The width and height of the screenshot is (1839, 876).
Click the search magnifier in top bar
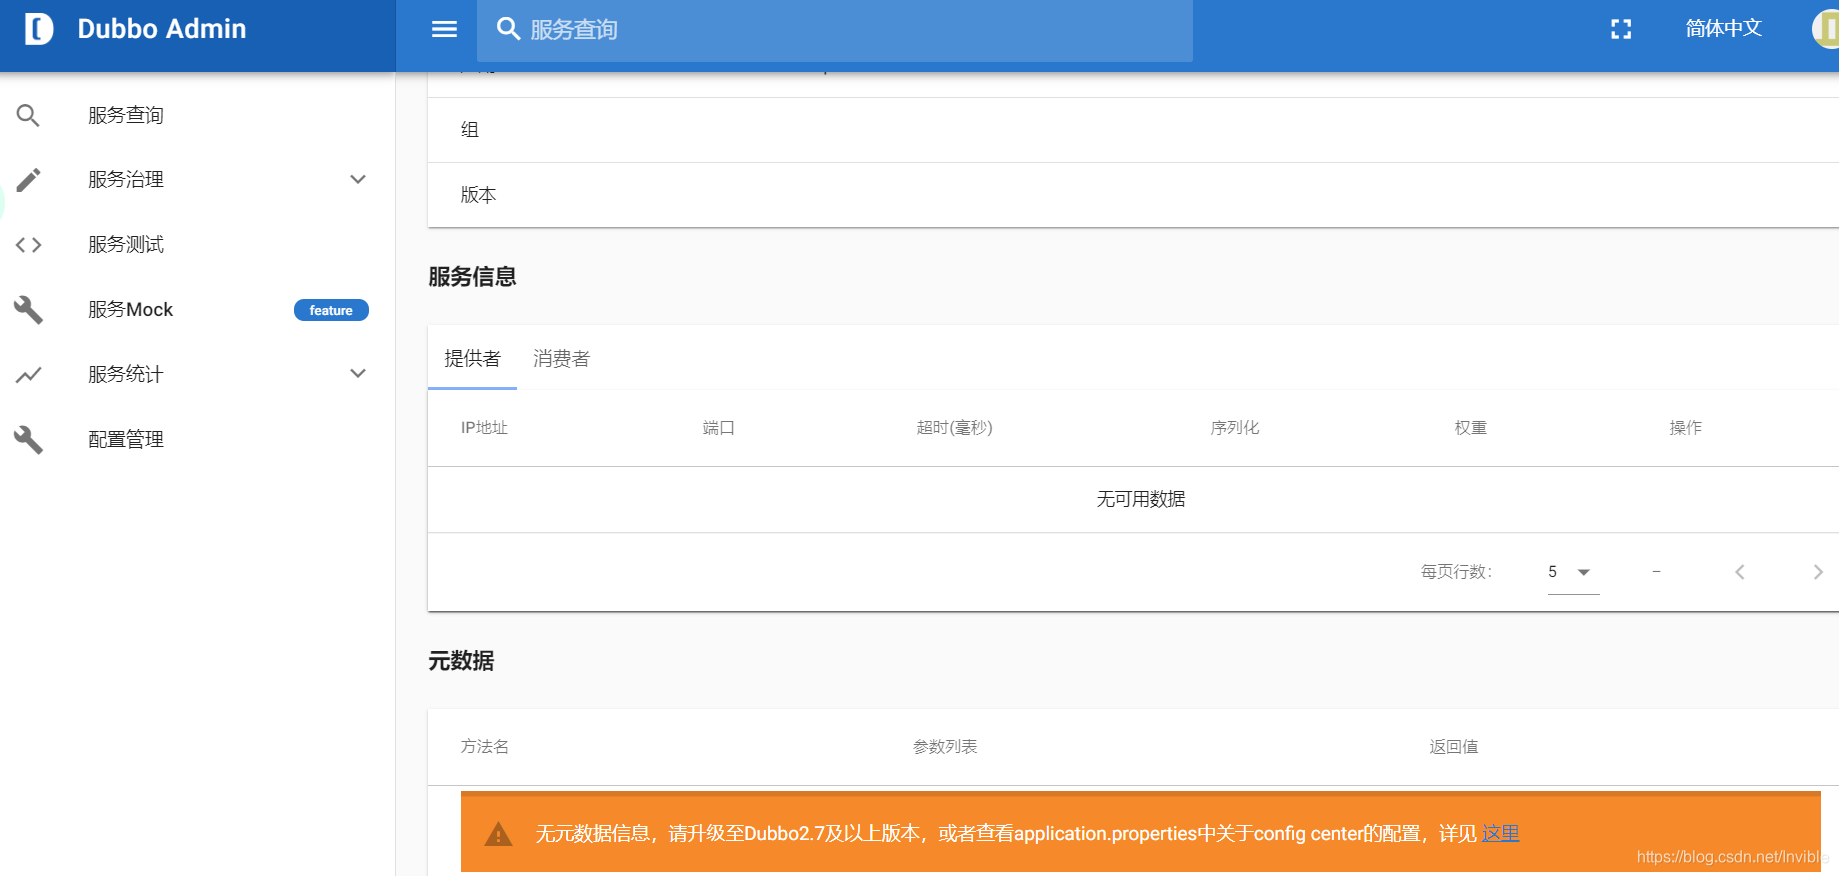[508, 29]
